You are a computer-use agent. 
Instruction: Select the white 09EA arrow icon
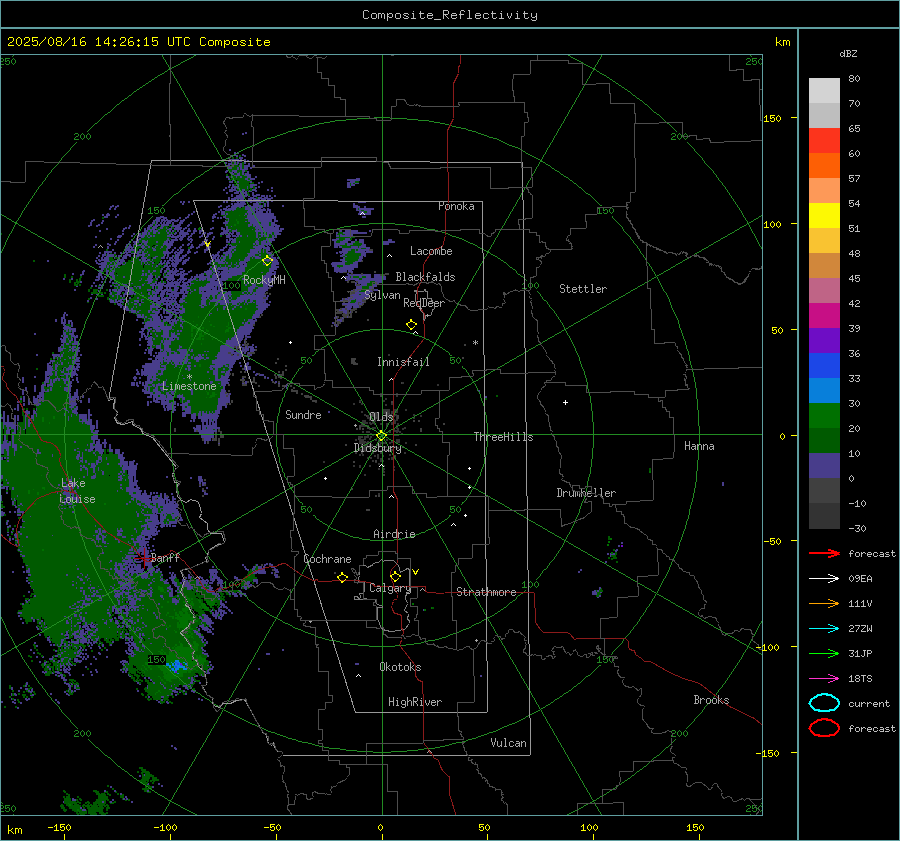coord(824,579)
